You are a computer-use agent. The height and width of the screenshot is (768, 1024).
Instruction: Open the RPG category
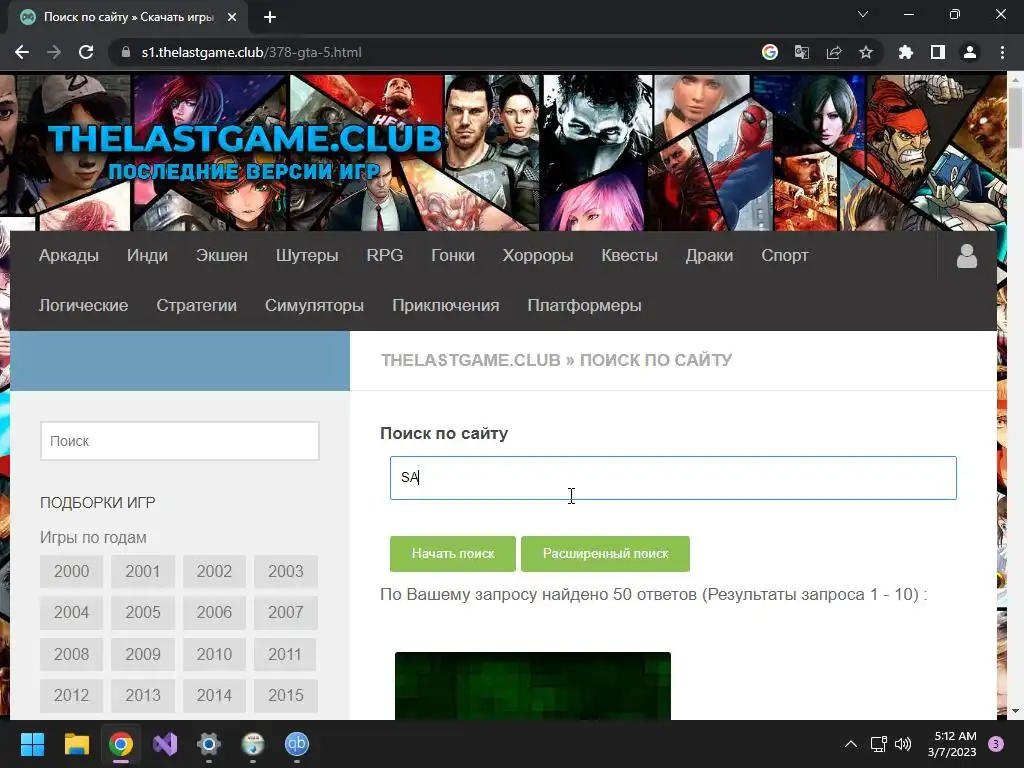(x=385, y=255)
